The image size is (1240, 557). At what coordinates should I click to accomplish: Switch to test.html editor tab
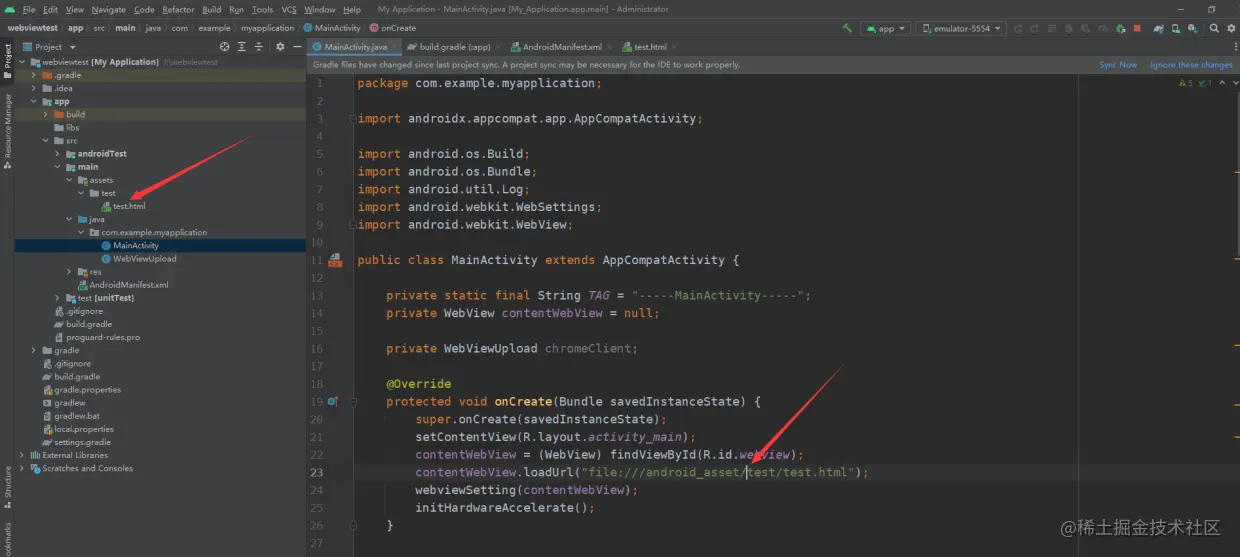click(x=650, y=46)
